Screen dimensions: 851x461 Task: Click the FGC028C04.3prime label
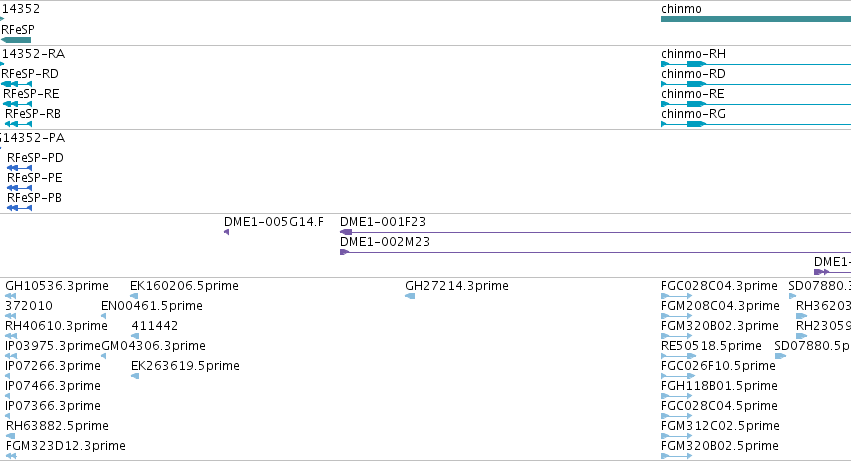tap(719, 285)
